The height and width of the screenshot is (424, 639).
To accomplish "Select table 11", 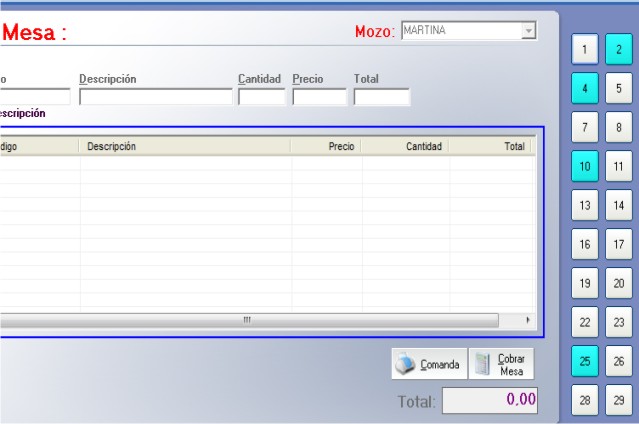I will [619, 166].
